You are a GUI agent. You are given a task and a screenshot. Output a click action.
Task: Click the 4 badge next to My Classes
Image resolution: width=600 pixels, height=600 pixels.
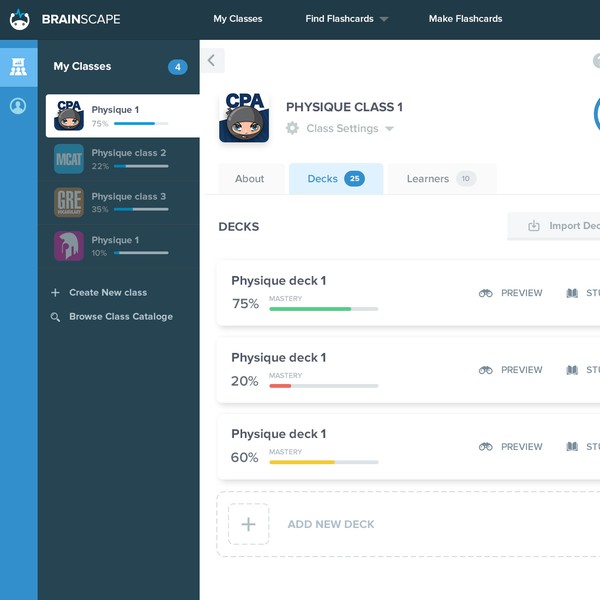tap(178, 67)
